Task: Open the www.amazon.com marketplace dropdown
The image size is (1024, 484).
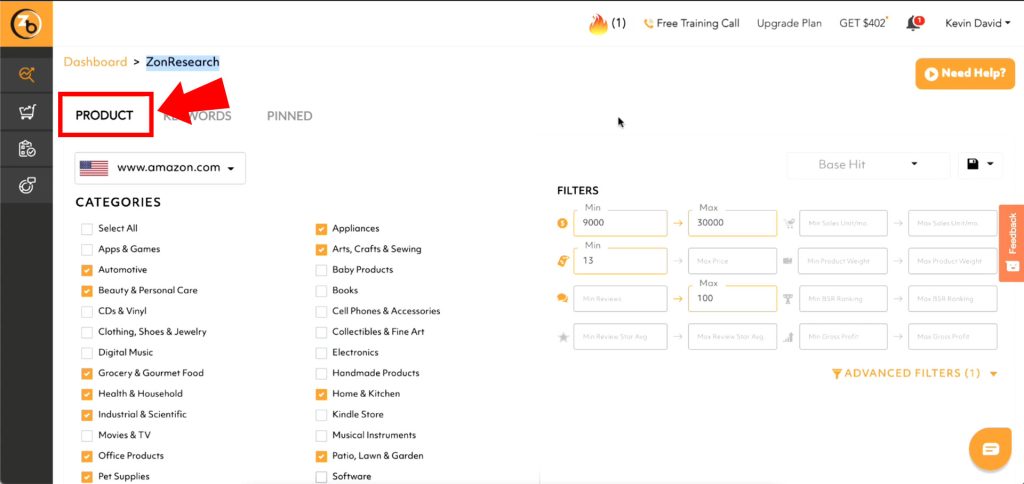Action: point(160,168)
